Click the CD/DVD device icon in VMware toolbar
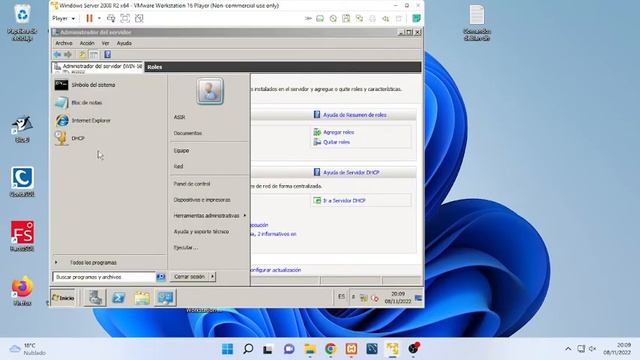640x360 pixels. point(333,18)
